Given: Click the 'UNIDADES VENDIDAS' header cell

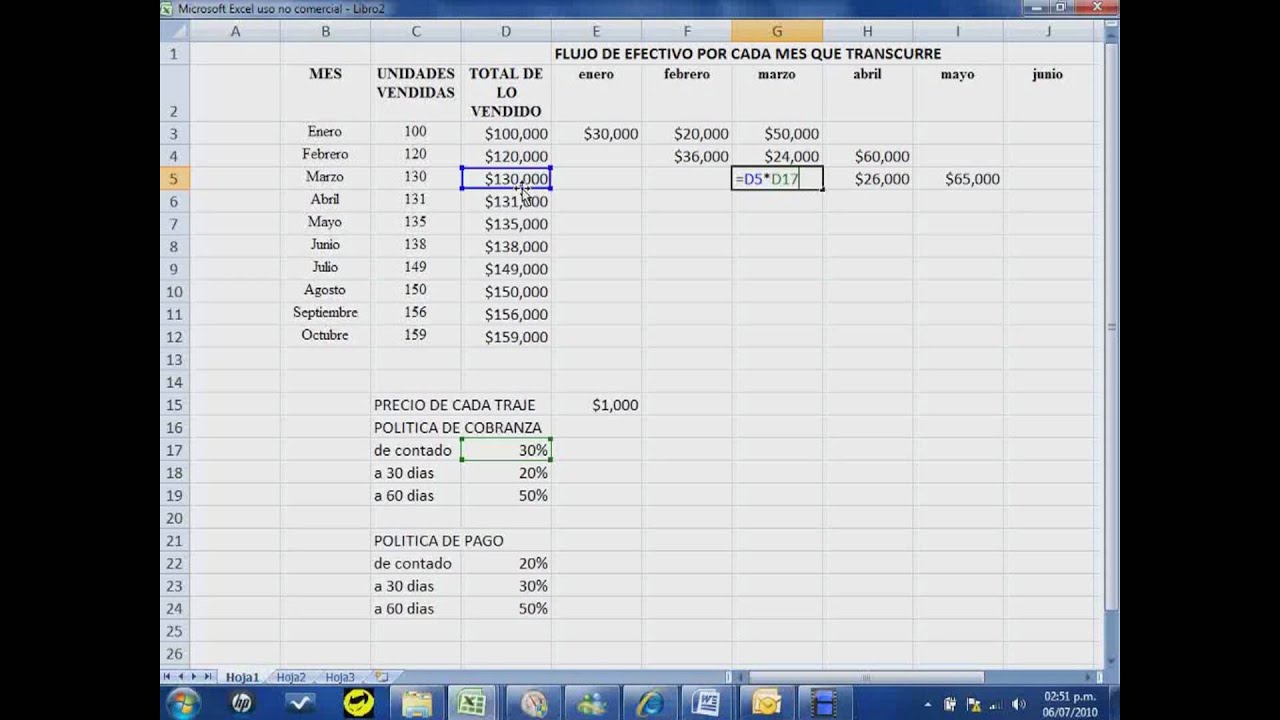Looking at the screenshot, I should tap(415, 92).
